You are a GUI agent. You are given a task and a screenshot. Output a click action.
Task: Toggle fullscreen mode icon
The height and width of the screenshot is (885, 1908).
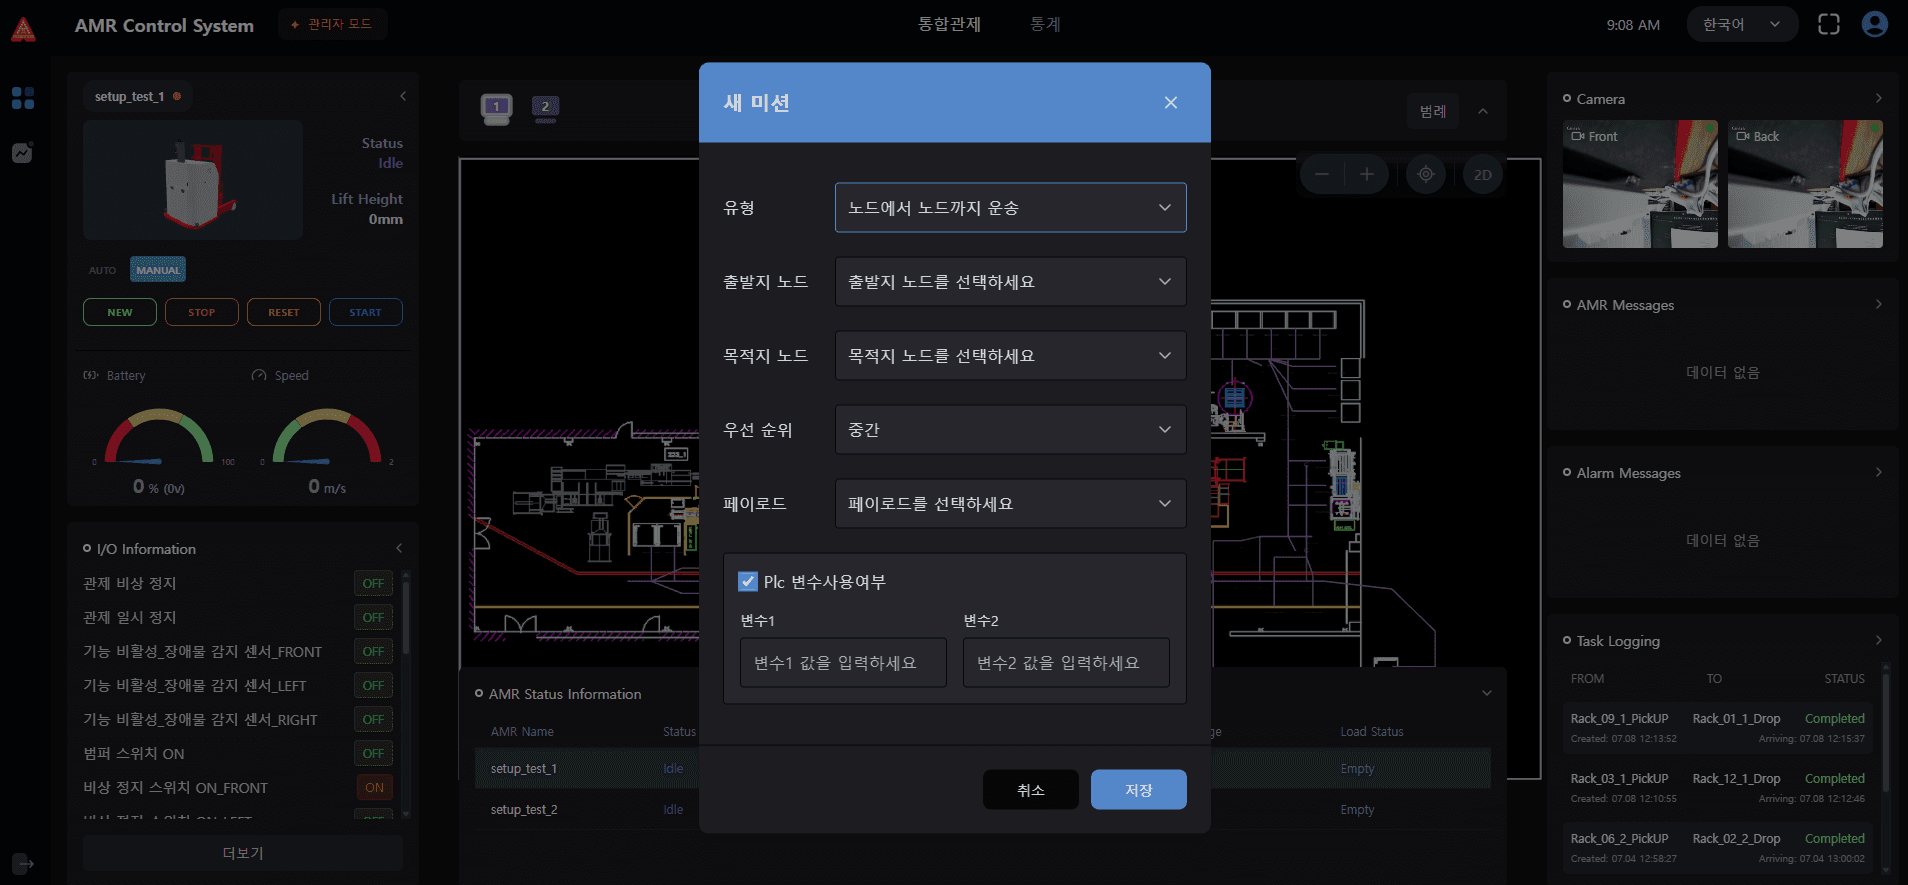point(1828,25)
